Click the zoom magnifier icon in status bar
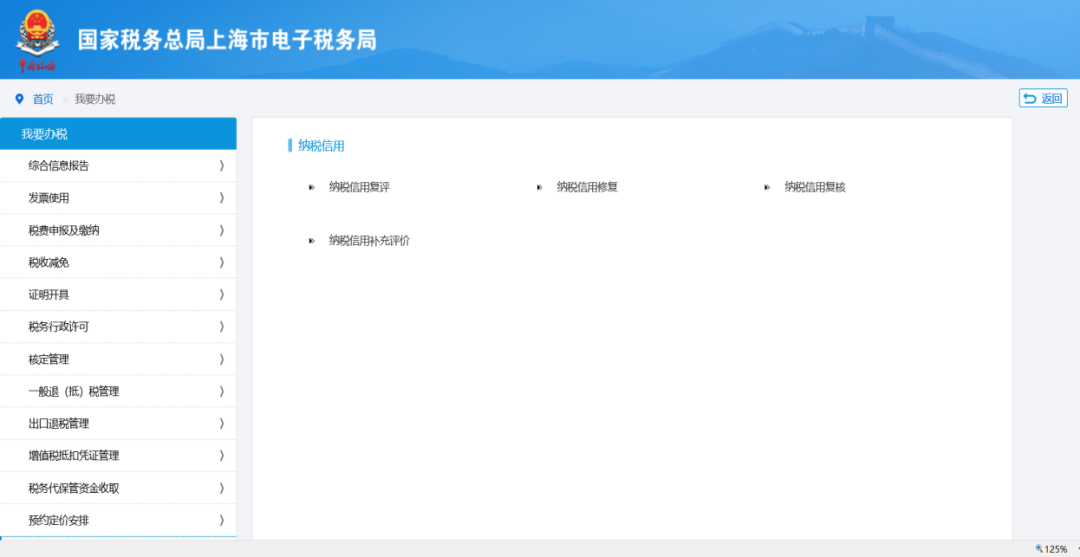Screen dimensions: 1080x557 pos(1039,549)
